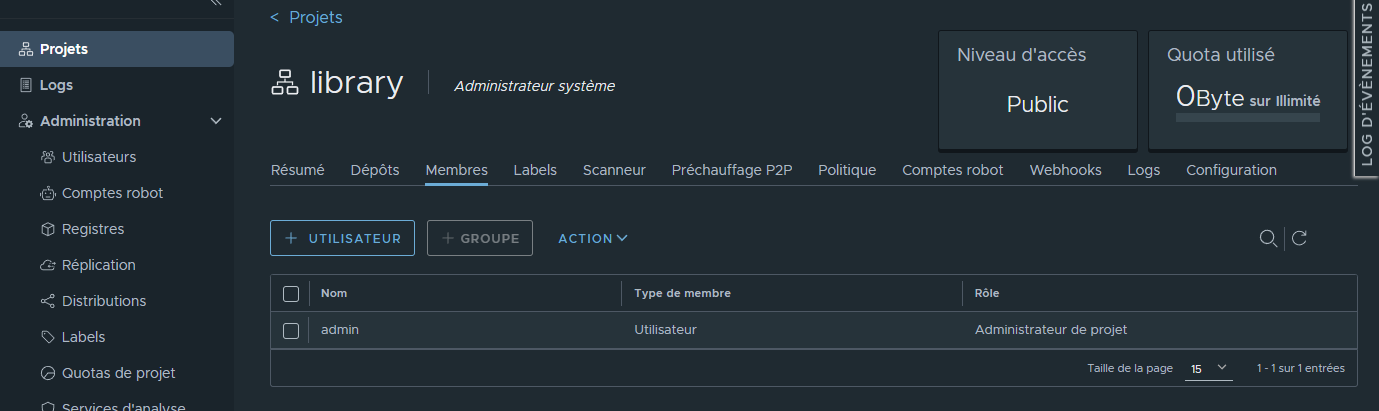The height and width of the screenshot is (411, 1379).
Task: Click the Distributions share icon in sidebar
Action: pyautogui.click(x=47, y=301)
